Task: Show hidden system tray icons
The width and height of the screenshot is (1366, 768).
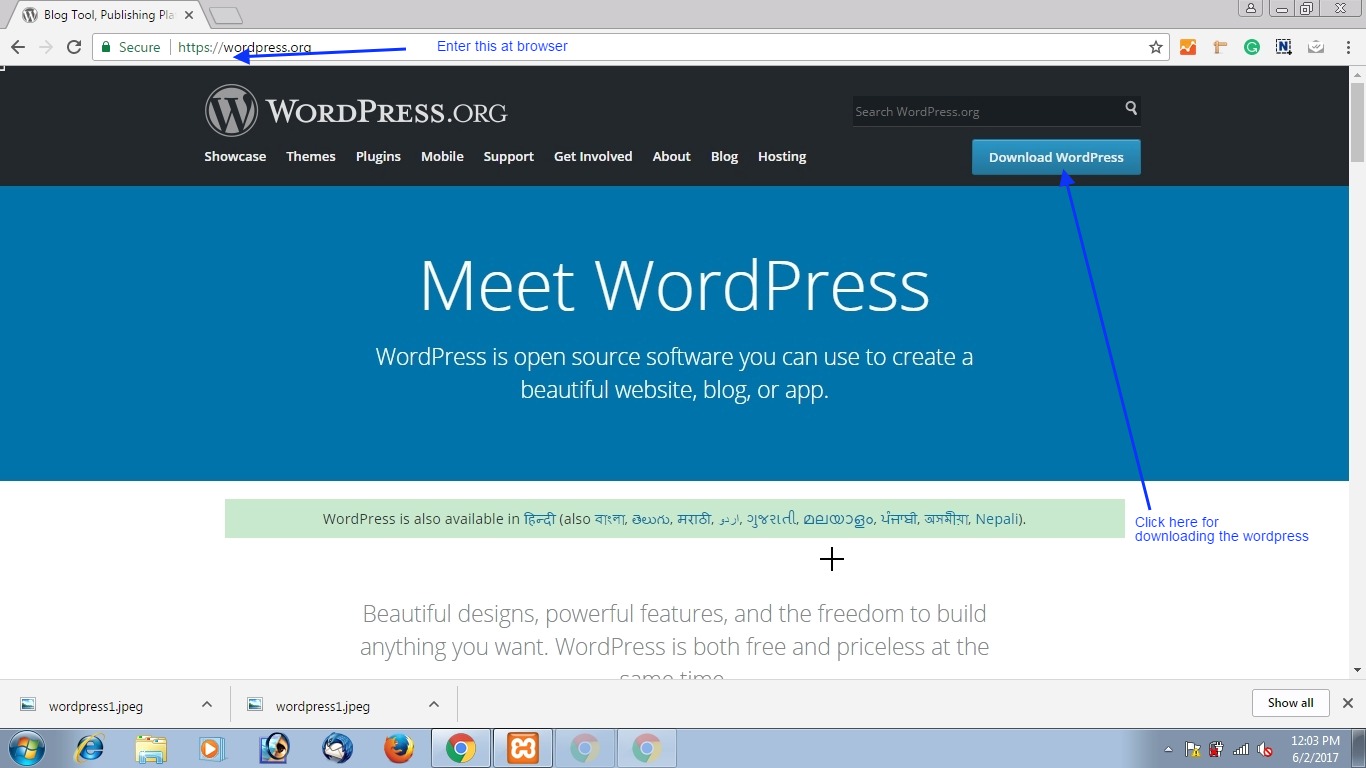Action: point(1168,749)
